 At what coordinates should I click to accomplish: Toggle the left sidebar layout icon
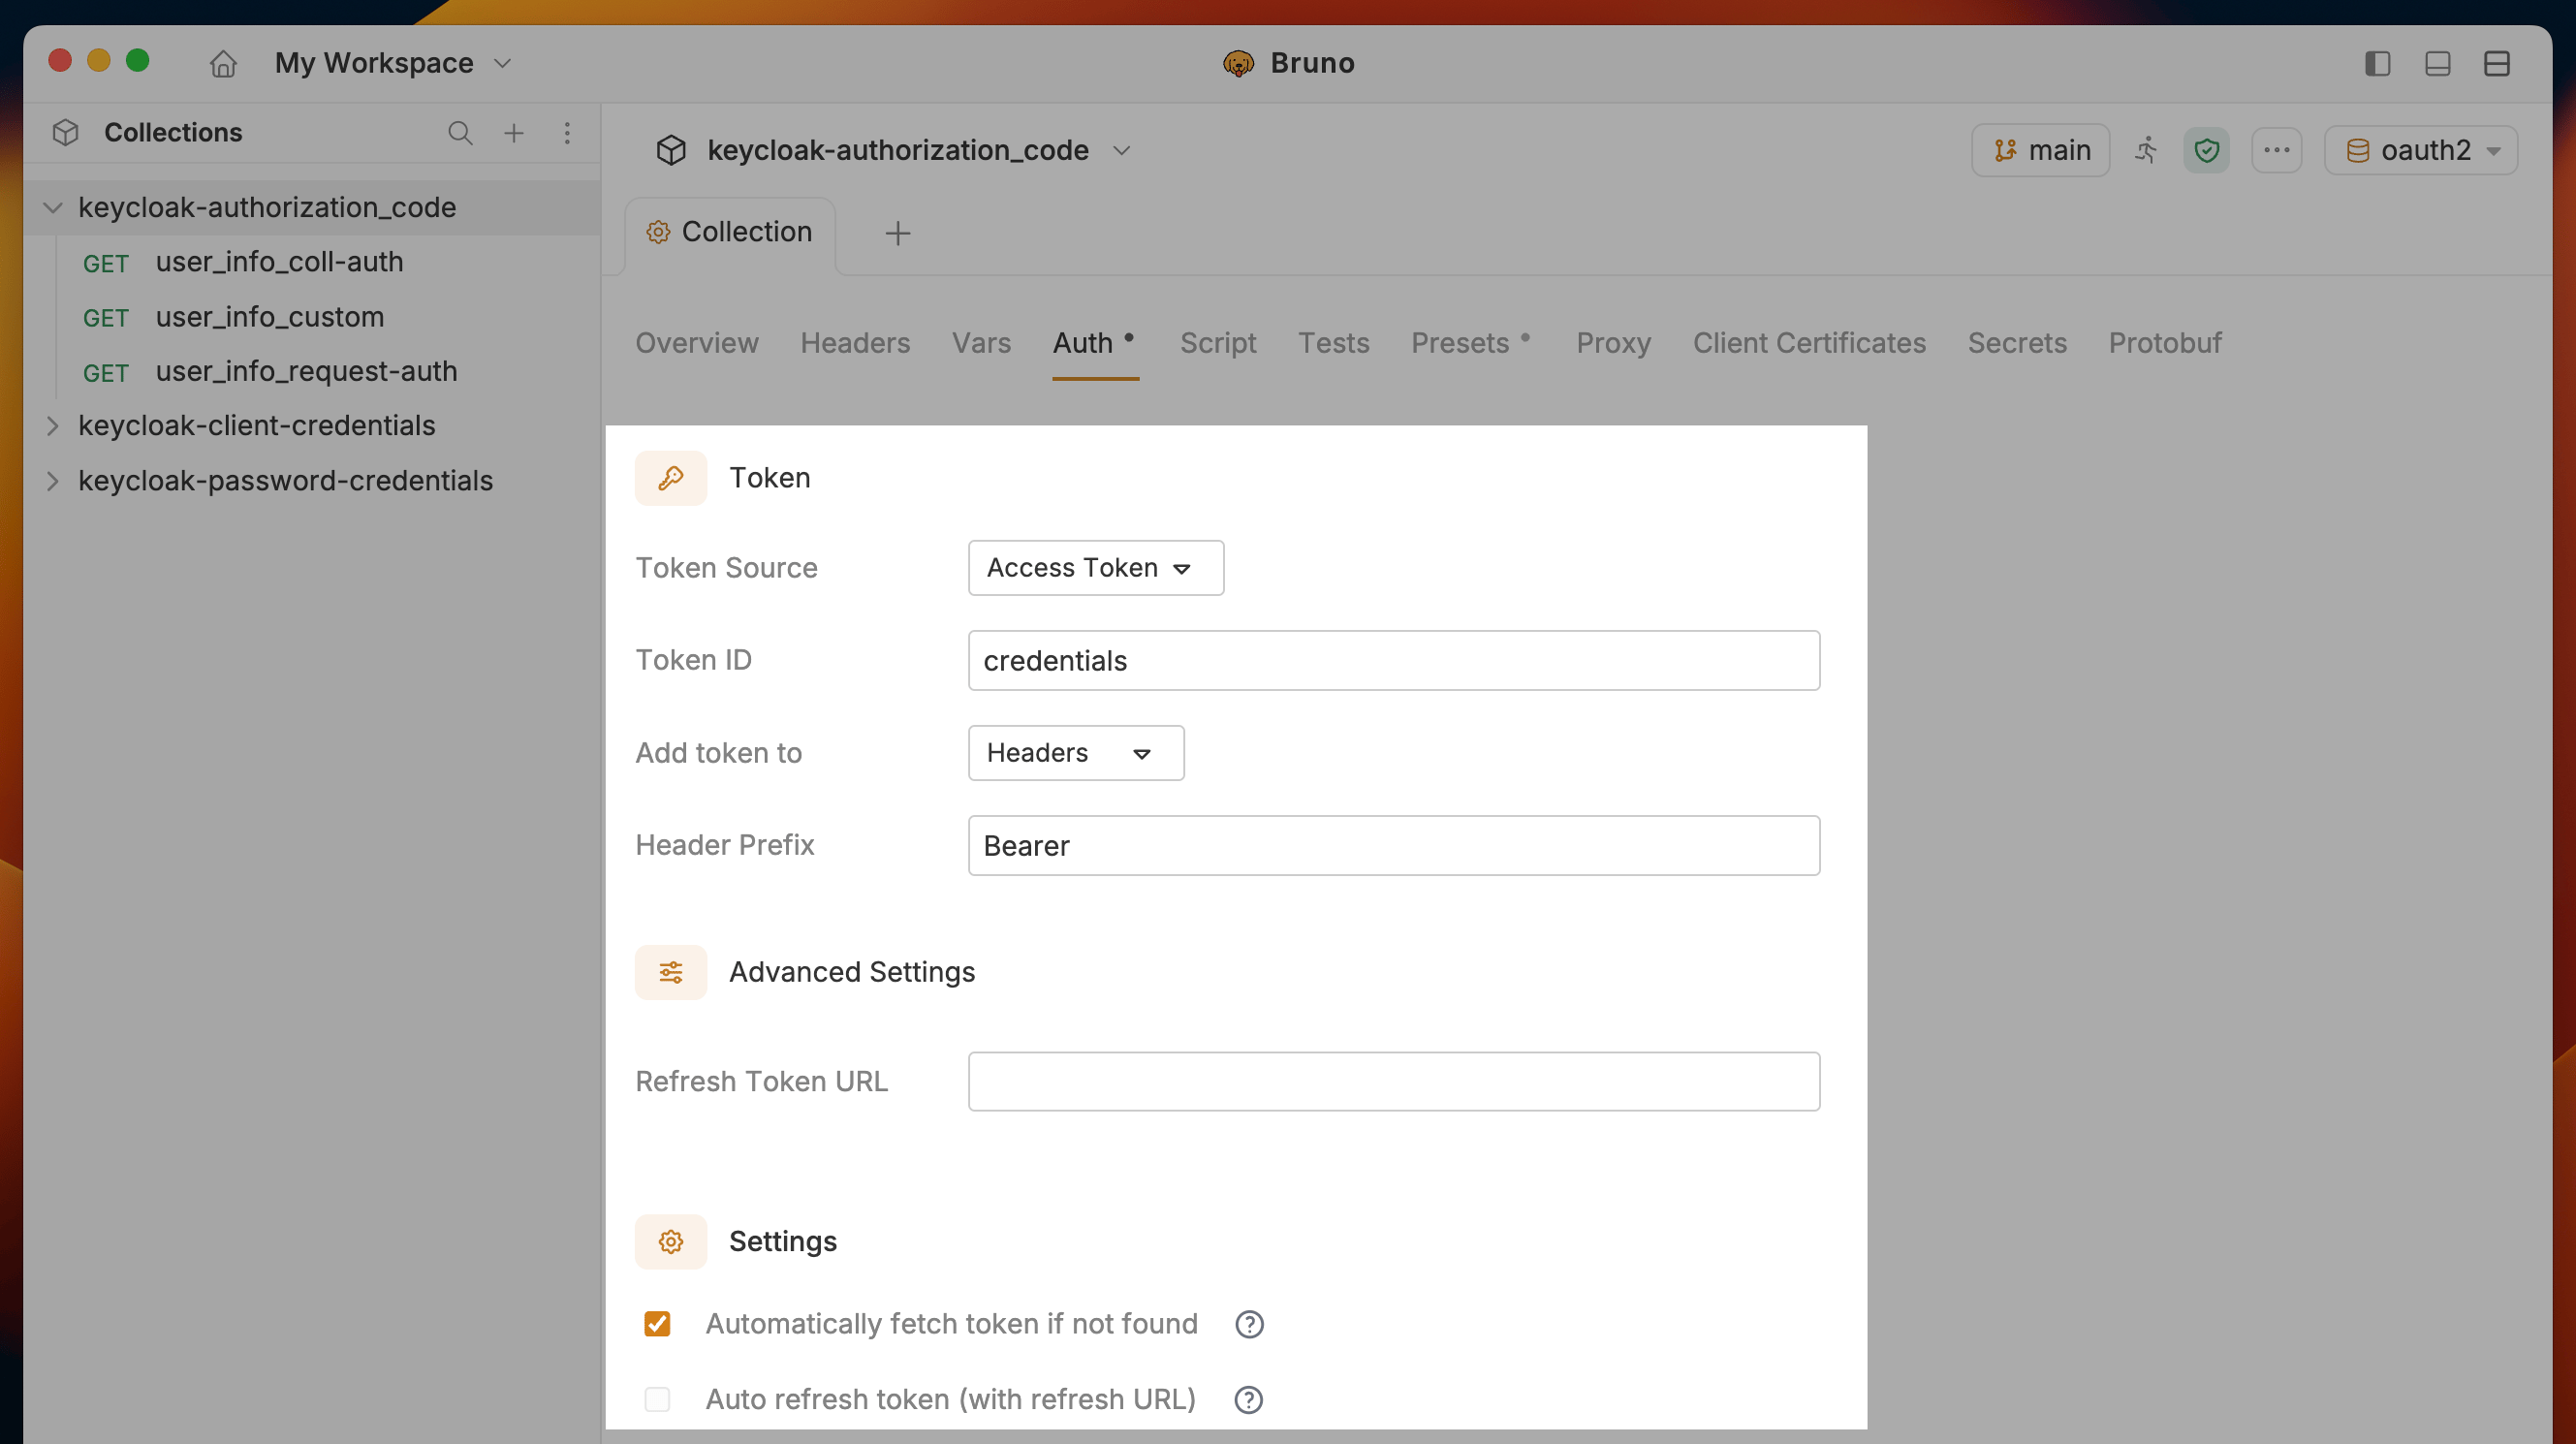[x=2378, y=63]
